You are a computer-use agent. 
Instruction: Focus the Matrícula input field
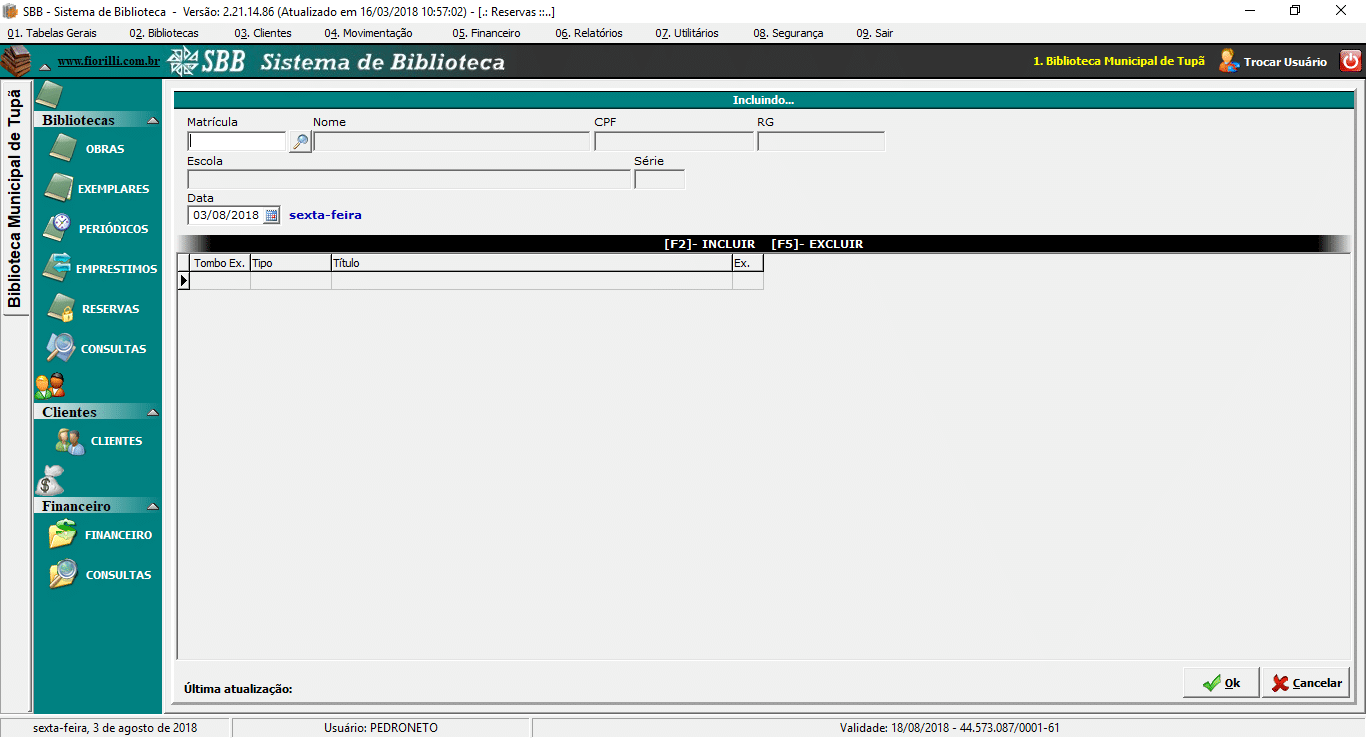(x=237, y=142)
